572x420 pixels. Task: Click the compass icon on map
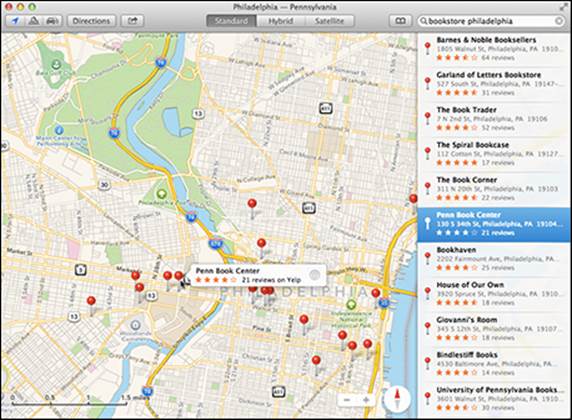click(397, 399)
